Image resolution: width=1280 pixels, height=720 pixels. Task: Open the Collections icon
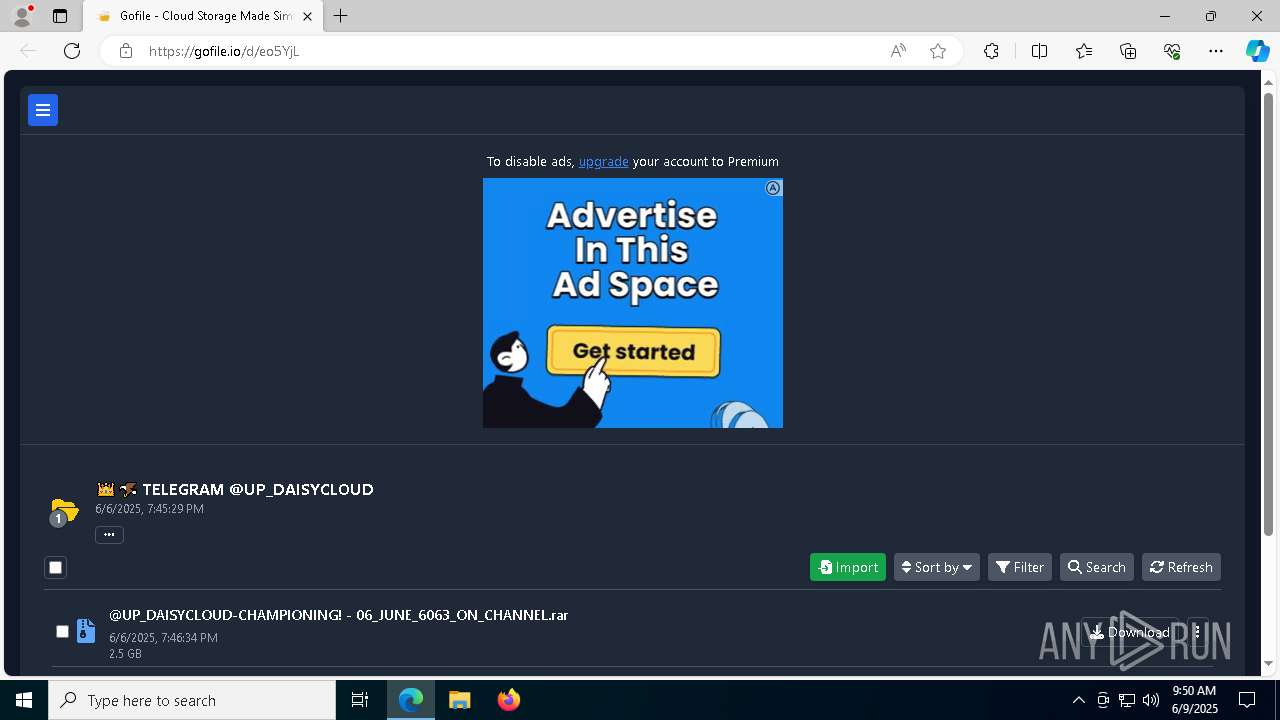click(1128, 51)
